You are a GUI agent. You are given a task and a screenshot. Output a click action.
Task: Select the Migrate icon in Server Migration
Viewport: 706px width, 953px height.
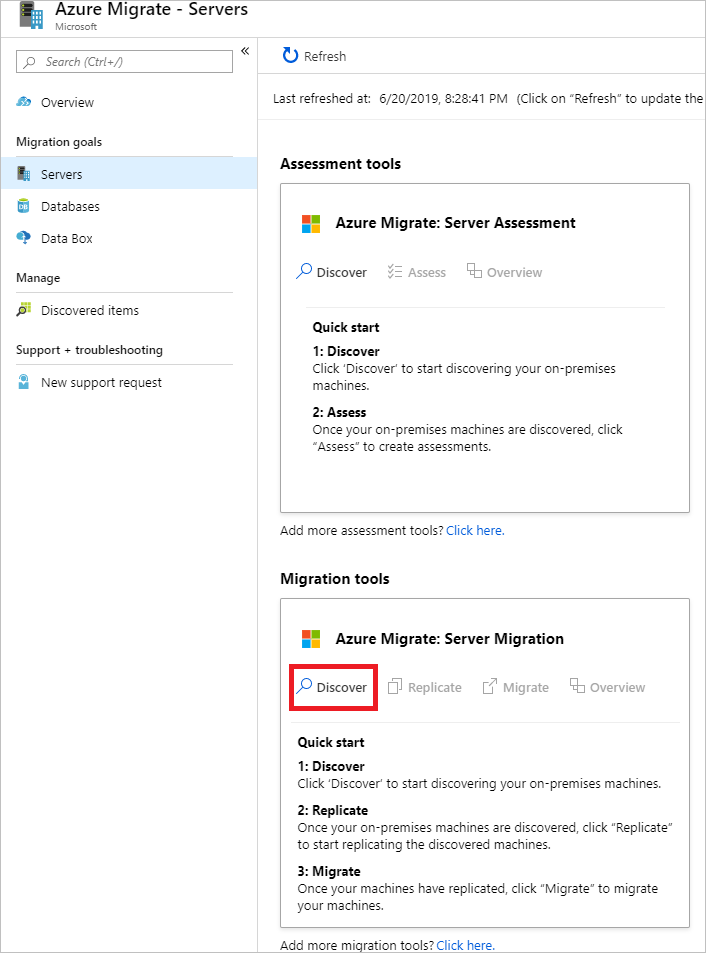488,686
